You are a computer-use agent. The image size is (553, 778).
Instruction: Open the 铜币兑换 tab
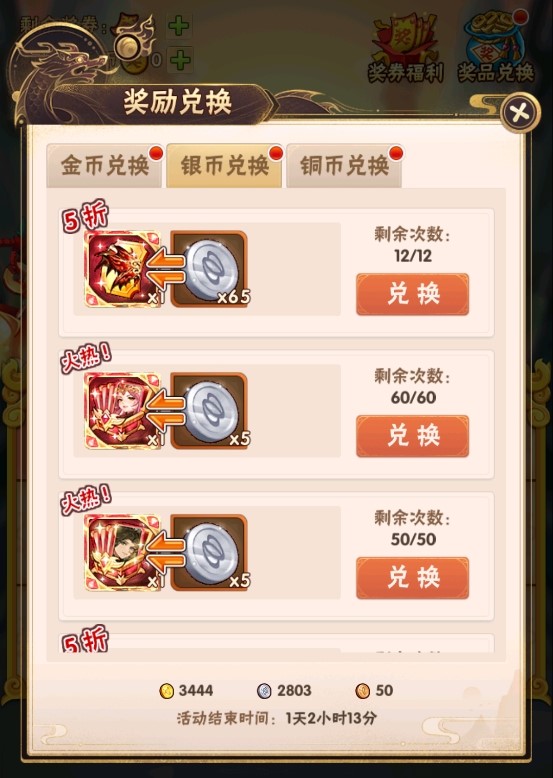344,166
